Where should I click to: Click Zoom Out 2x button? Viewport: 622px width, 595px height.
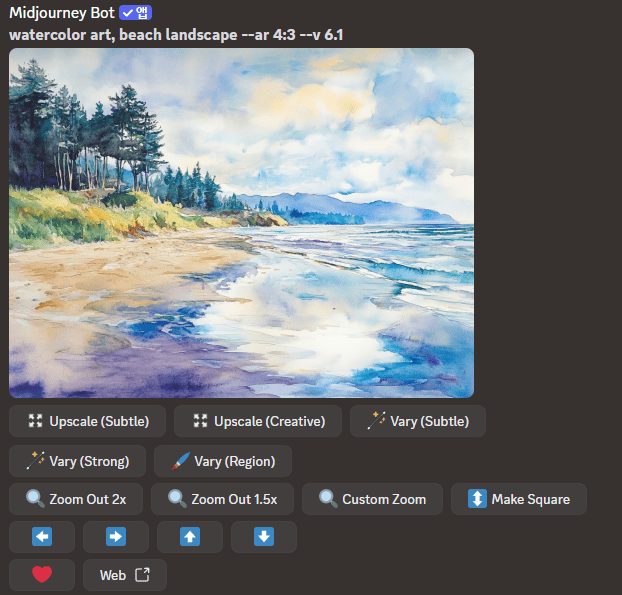pyautogui.click(x=76, y=499)
